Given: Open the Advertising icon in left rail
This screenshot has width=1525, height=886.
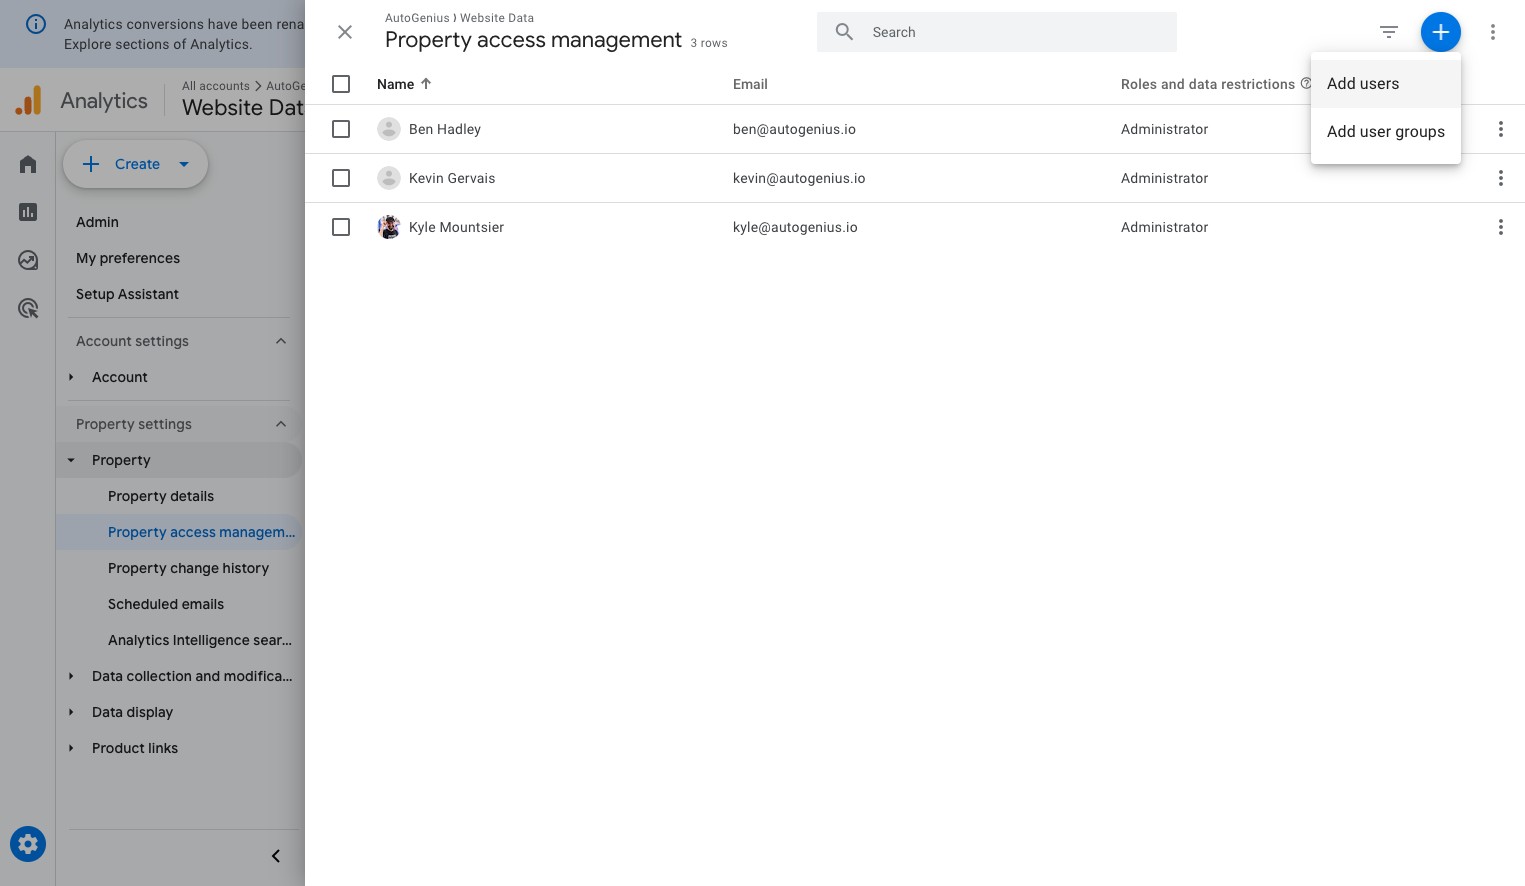Looking at the screenshot, I should pyautogui.click(x=28, y=308).
